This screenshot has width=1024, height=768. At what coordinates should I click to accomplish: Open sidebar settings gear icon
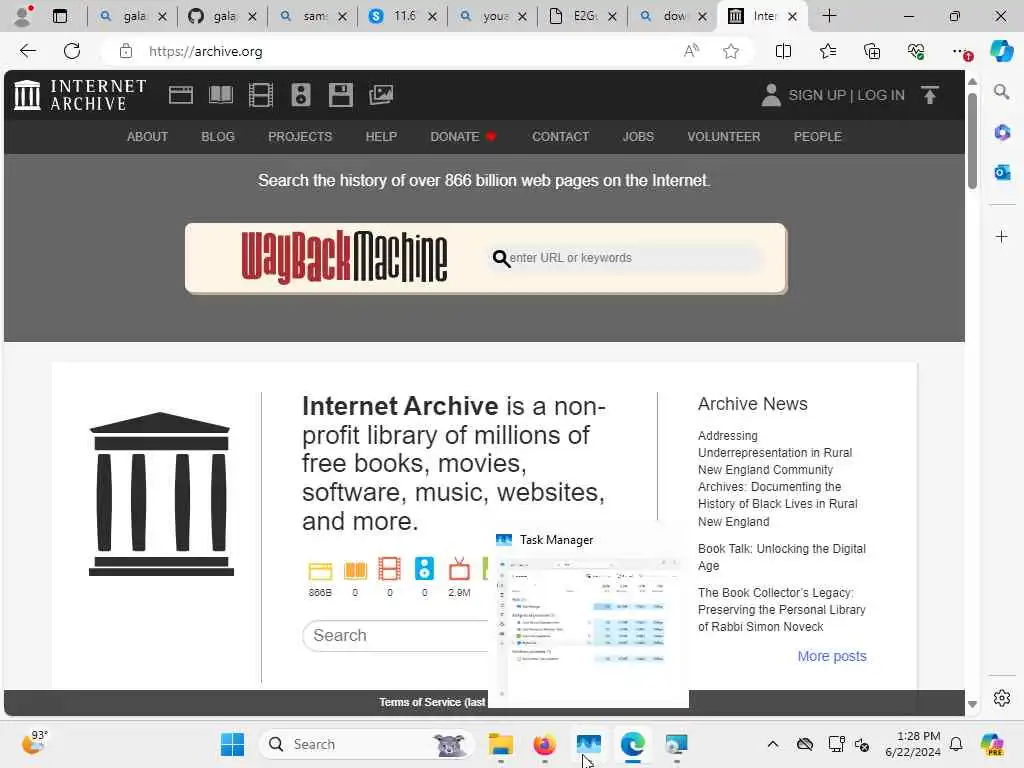point(1002,698)
